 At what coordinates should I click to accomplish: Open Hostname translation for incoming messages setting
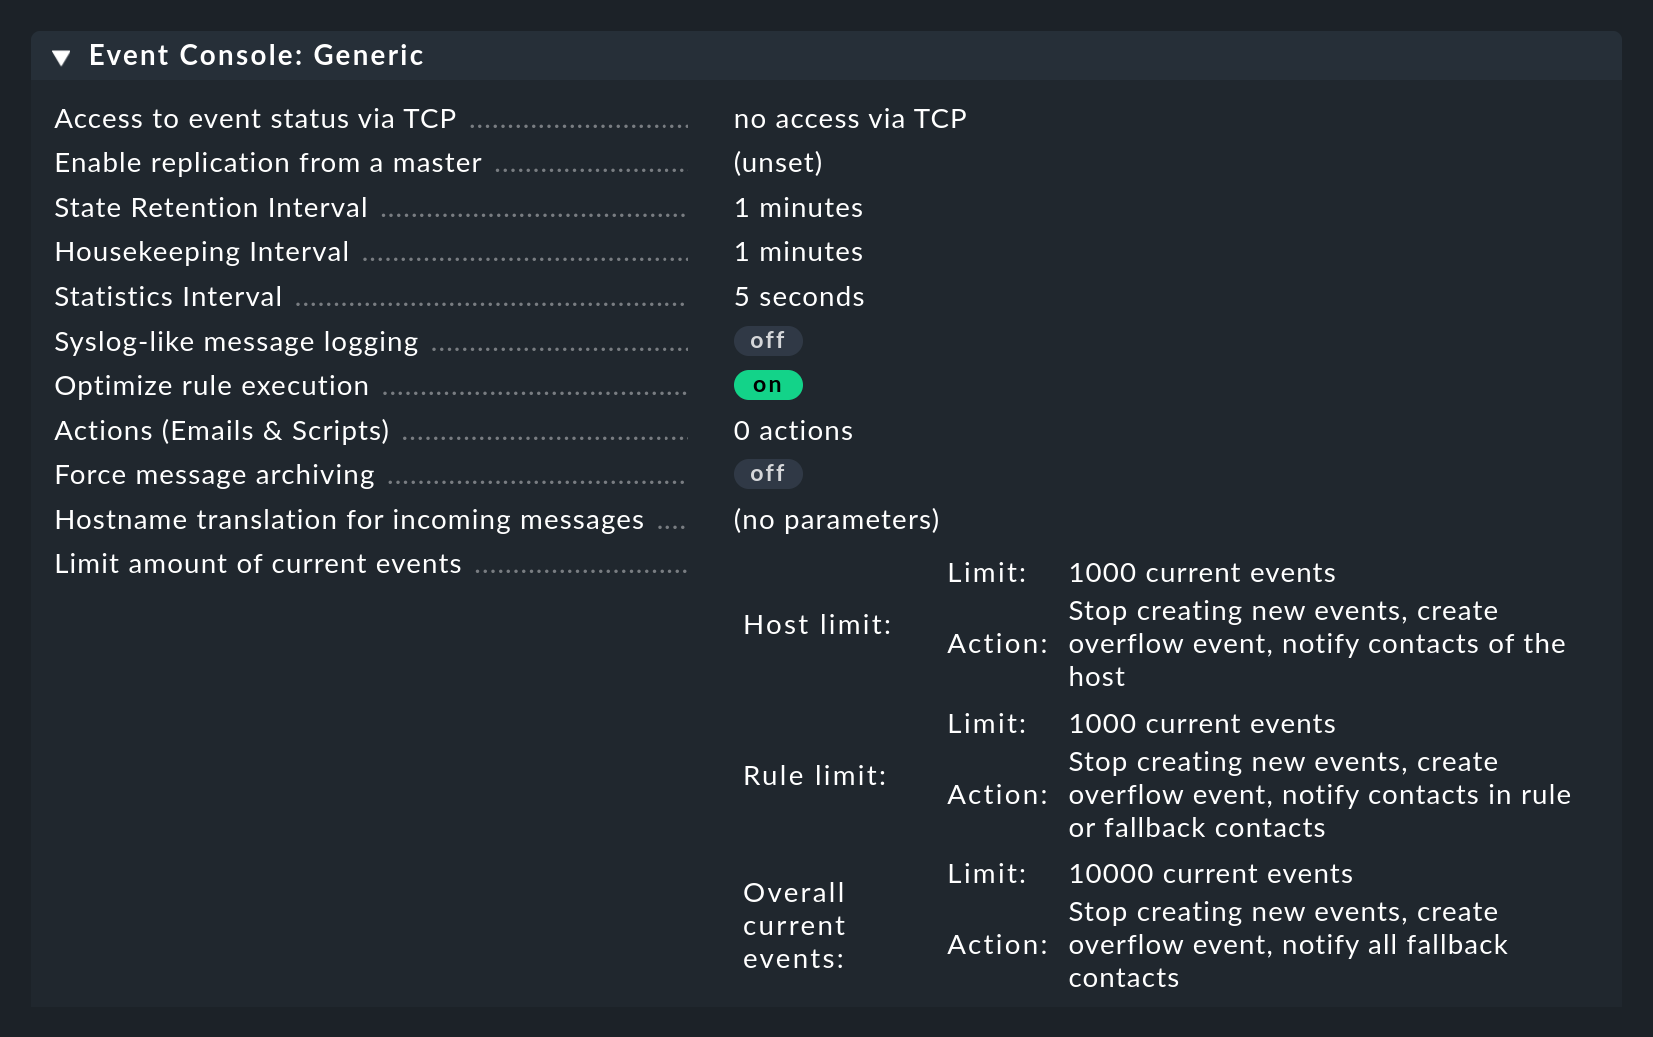(349, 520)
